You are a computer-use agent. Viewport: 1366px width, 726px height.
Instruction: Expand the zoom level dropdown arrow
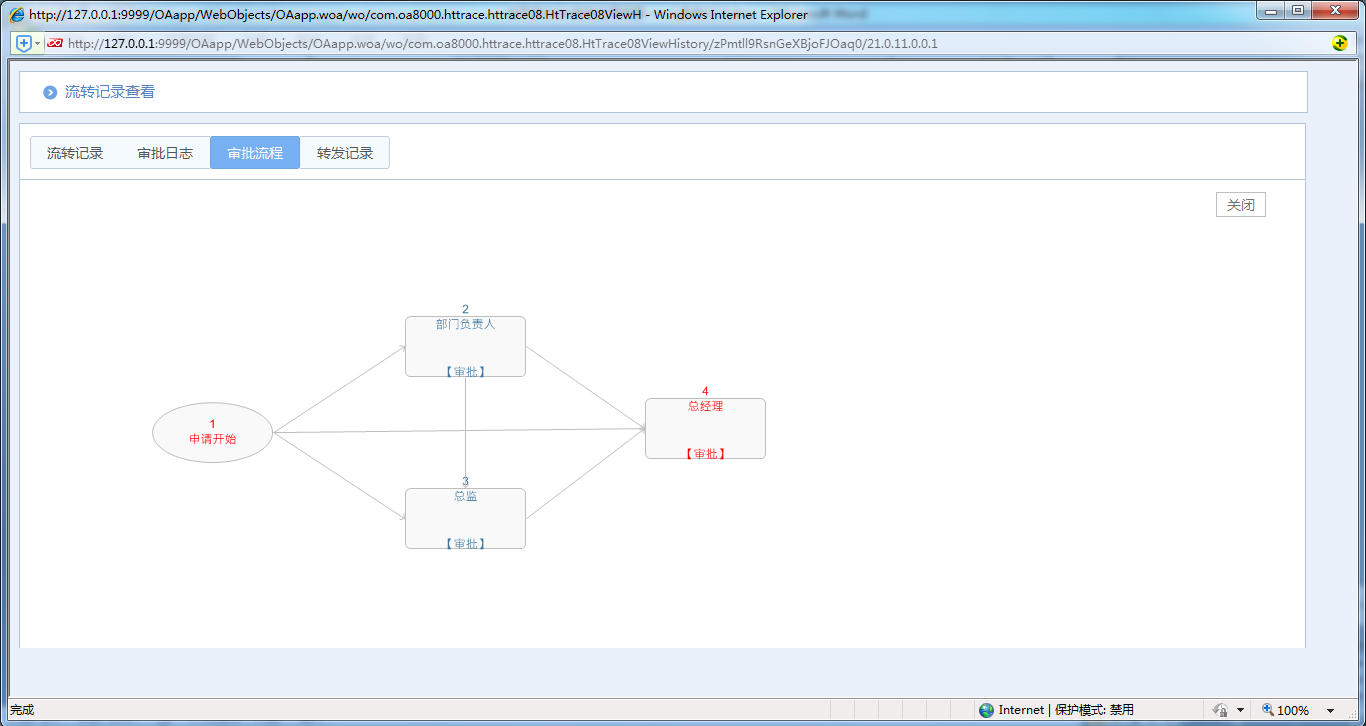[x=1331, y=711]
